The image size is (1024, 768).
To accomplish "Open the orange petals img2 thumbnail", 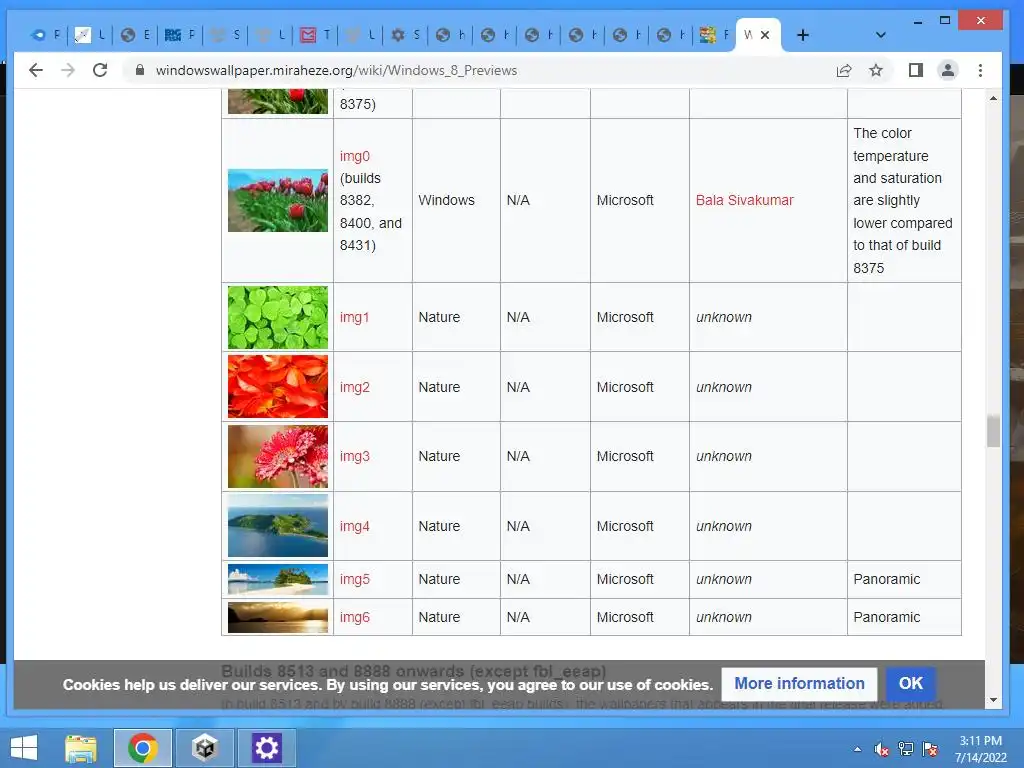I will (278, 387).
